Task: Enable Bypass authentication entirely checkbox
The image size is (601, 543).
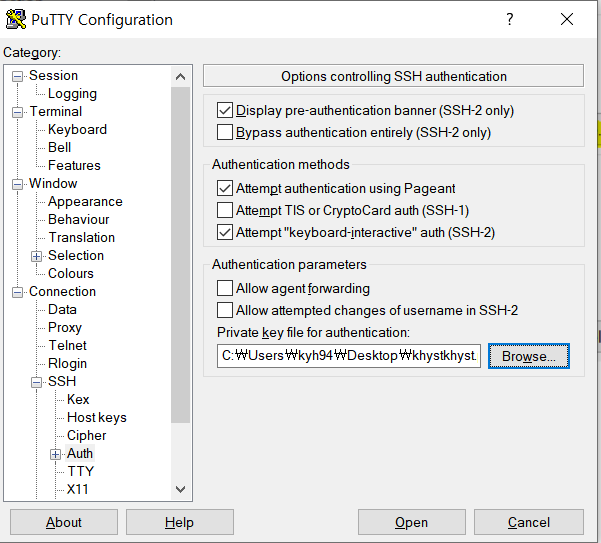Action: (x=225, y=132)
